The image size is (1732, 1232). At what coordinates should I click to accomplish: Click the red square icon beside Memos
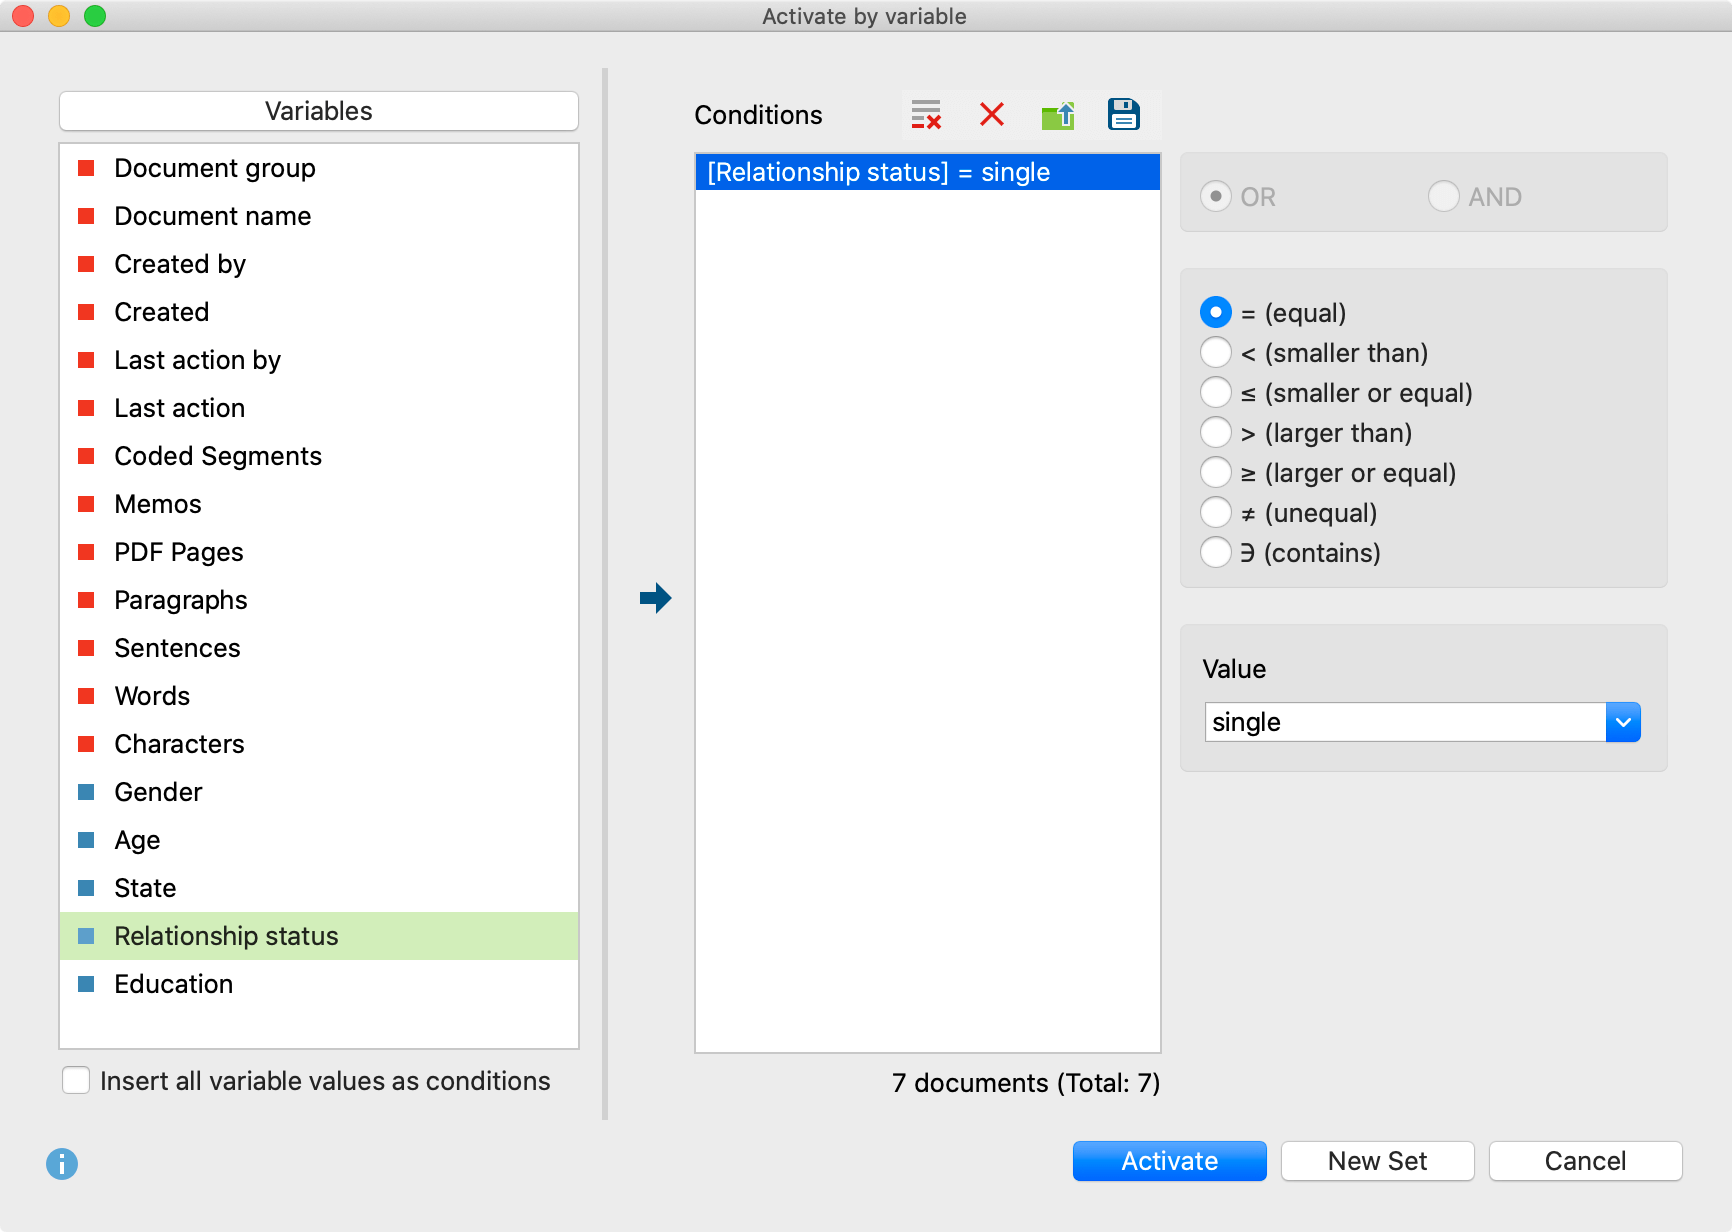pyautogui.click(x=87, y=504)
